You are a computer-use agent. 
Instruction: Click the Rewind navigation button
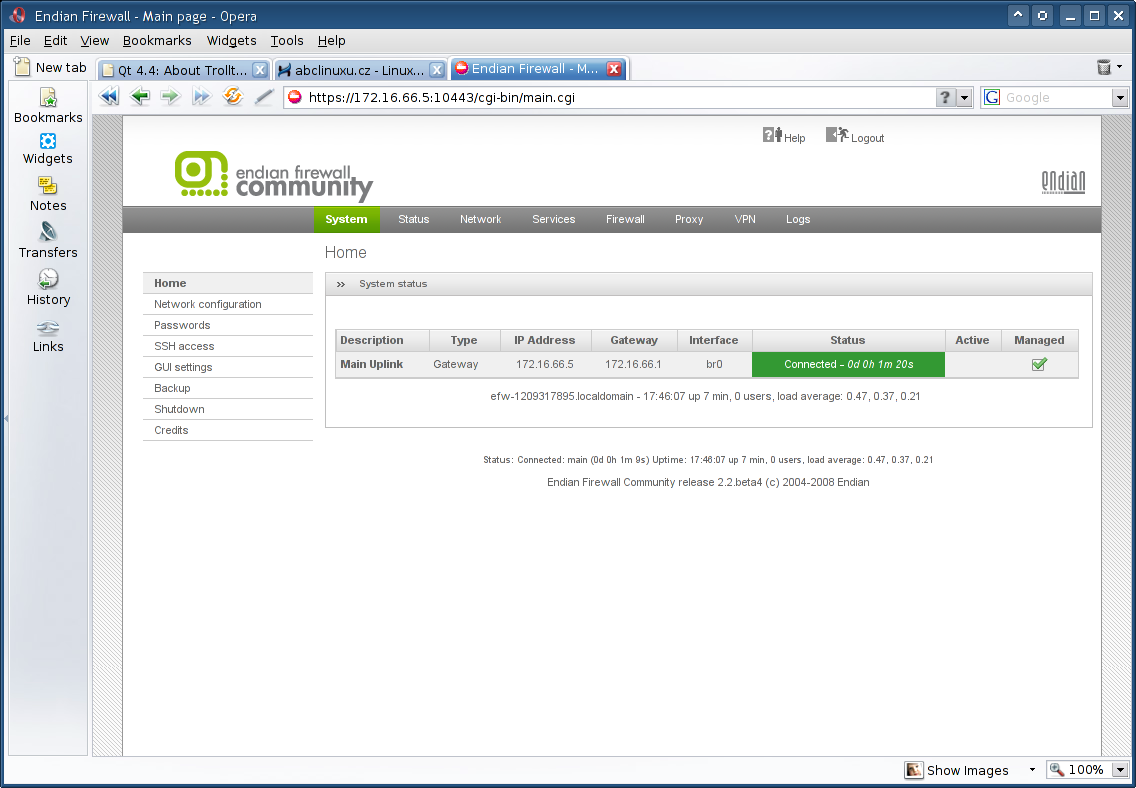pyautogui.click(x=109, y=96)
